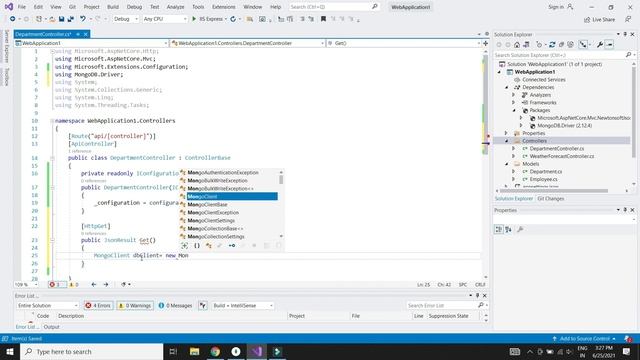Click the Property Pages wrench in Properties panel

coord(520,229)
